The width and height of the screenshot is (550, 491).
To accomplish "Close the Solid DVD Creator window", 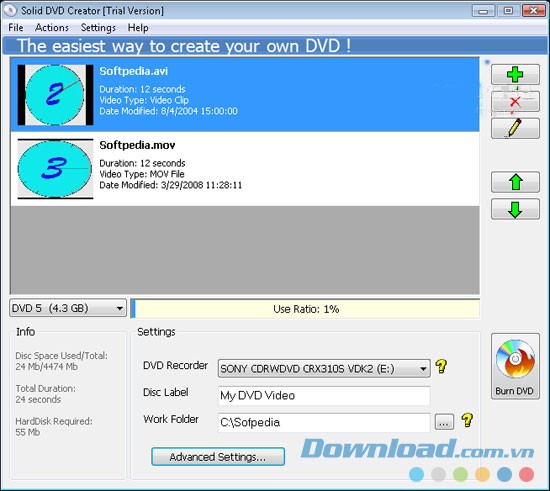I will pos(534,11).
